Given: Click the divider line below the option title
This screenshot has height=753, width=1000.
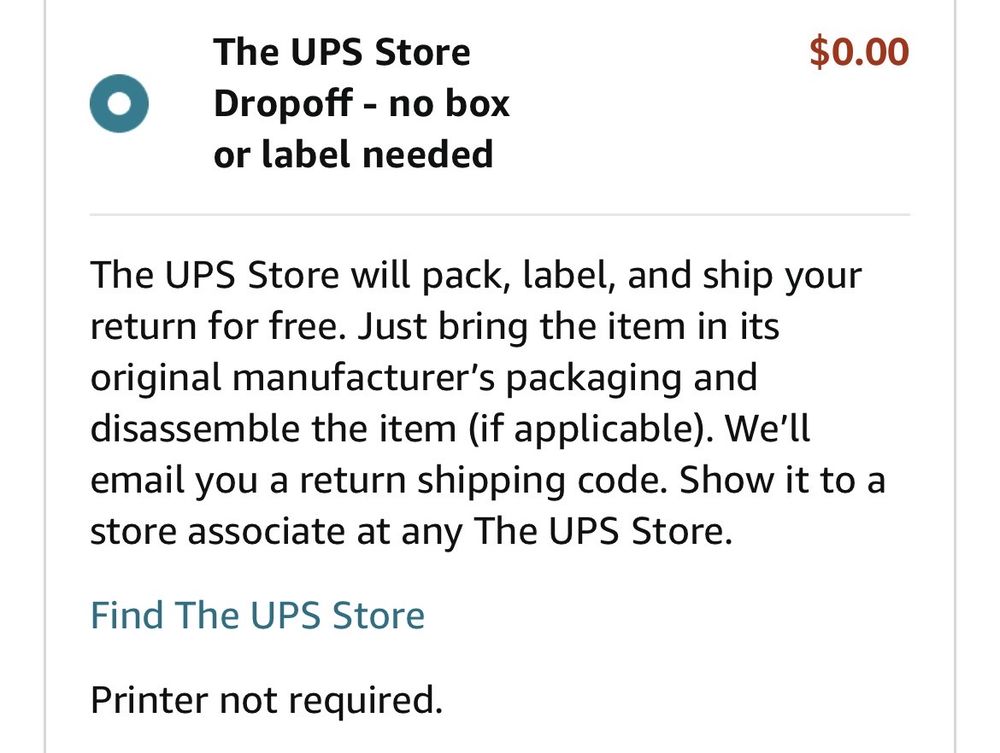Looking at the screenshot, I should 500,214.
